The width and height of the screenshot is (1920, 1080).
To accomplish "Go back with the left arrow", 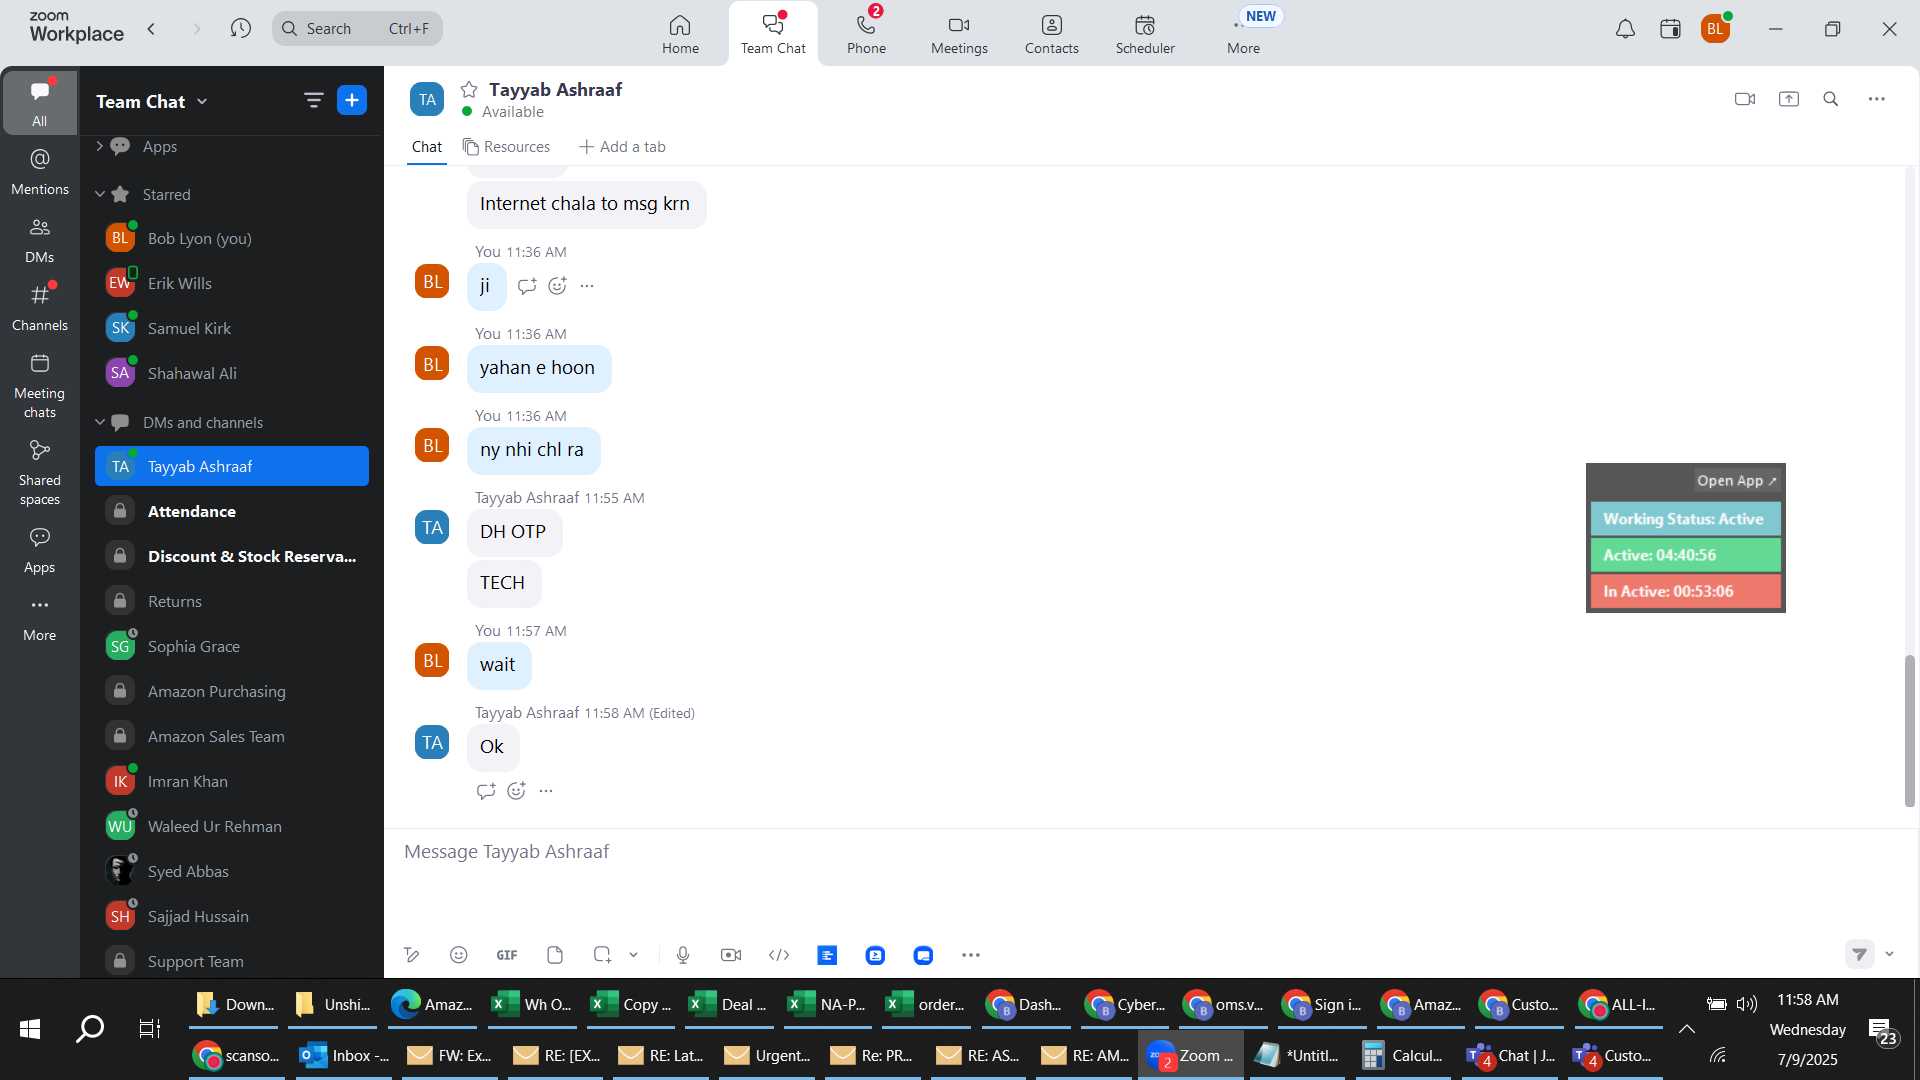I will click(152, 28).
